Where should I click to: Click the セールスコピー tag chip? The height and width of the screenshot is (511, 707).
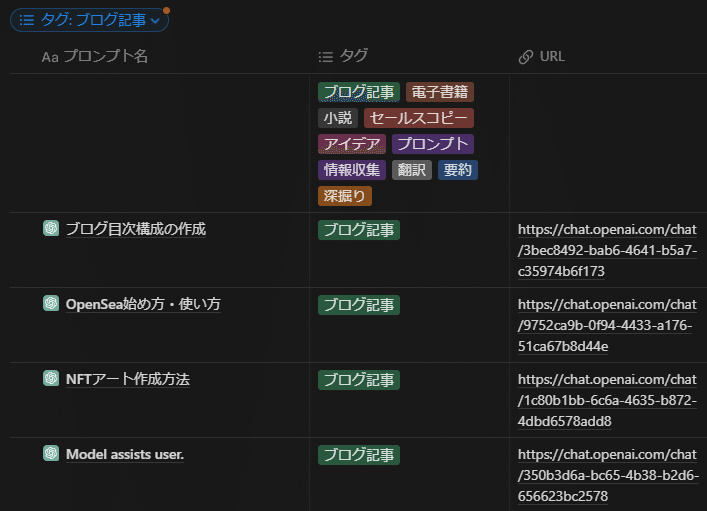pyautogui.click(x=419, y=118)
